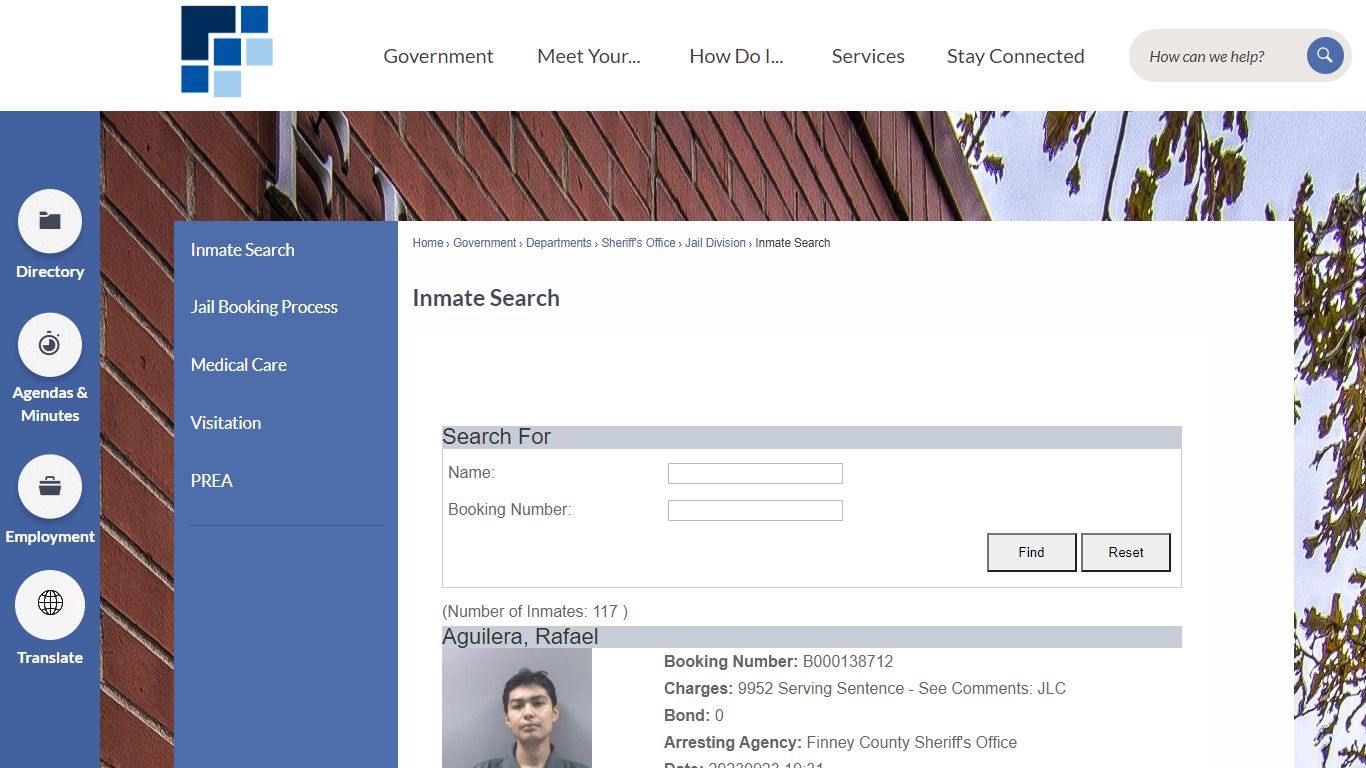The image size is (1366, 768).
Task: Open Medical Care page
Action: [x=238, y=365]
